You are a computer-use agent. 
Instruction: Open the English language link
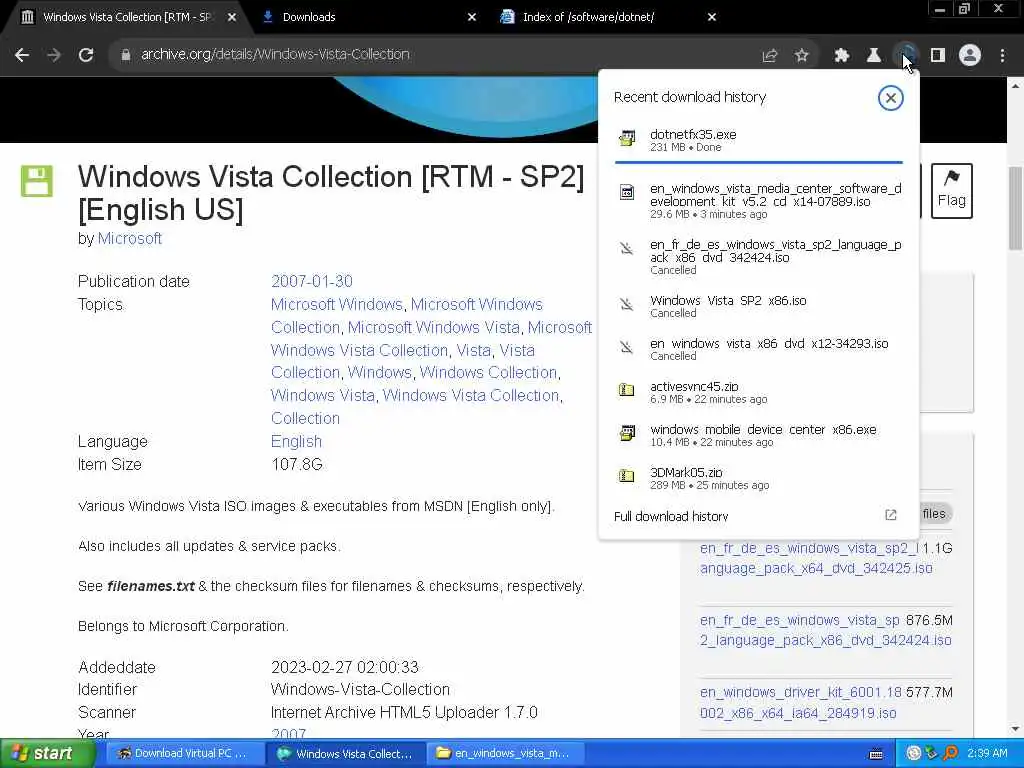point(296,441)
